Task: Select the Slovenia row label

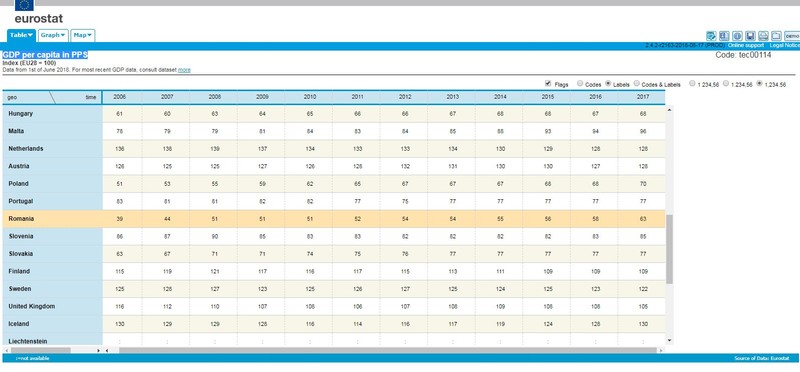Action: coord(21,236)
